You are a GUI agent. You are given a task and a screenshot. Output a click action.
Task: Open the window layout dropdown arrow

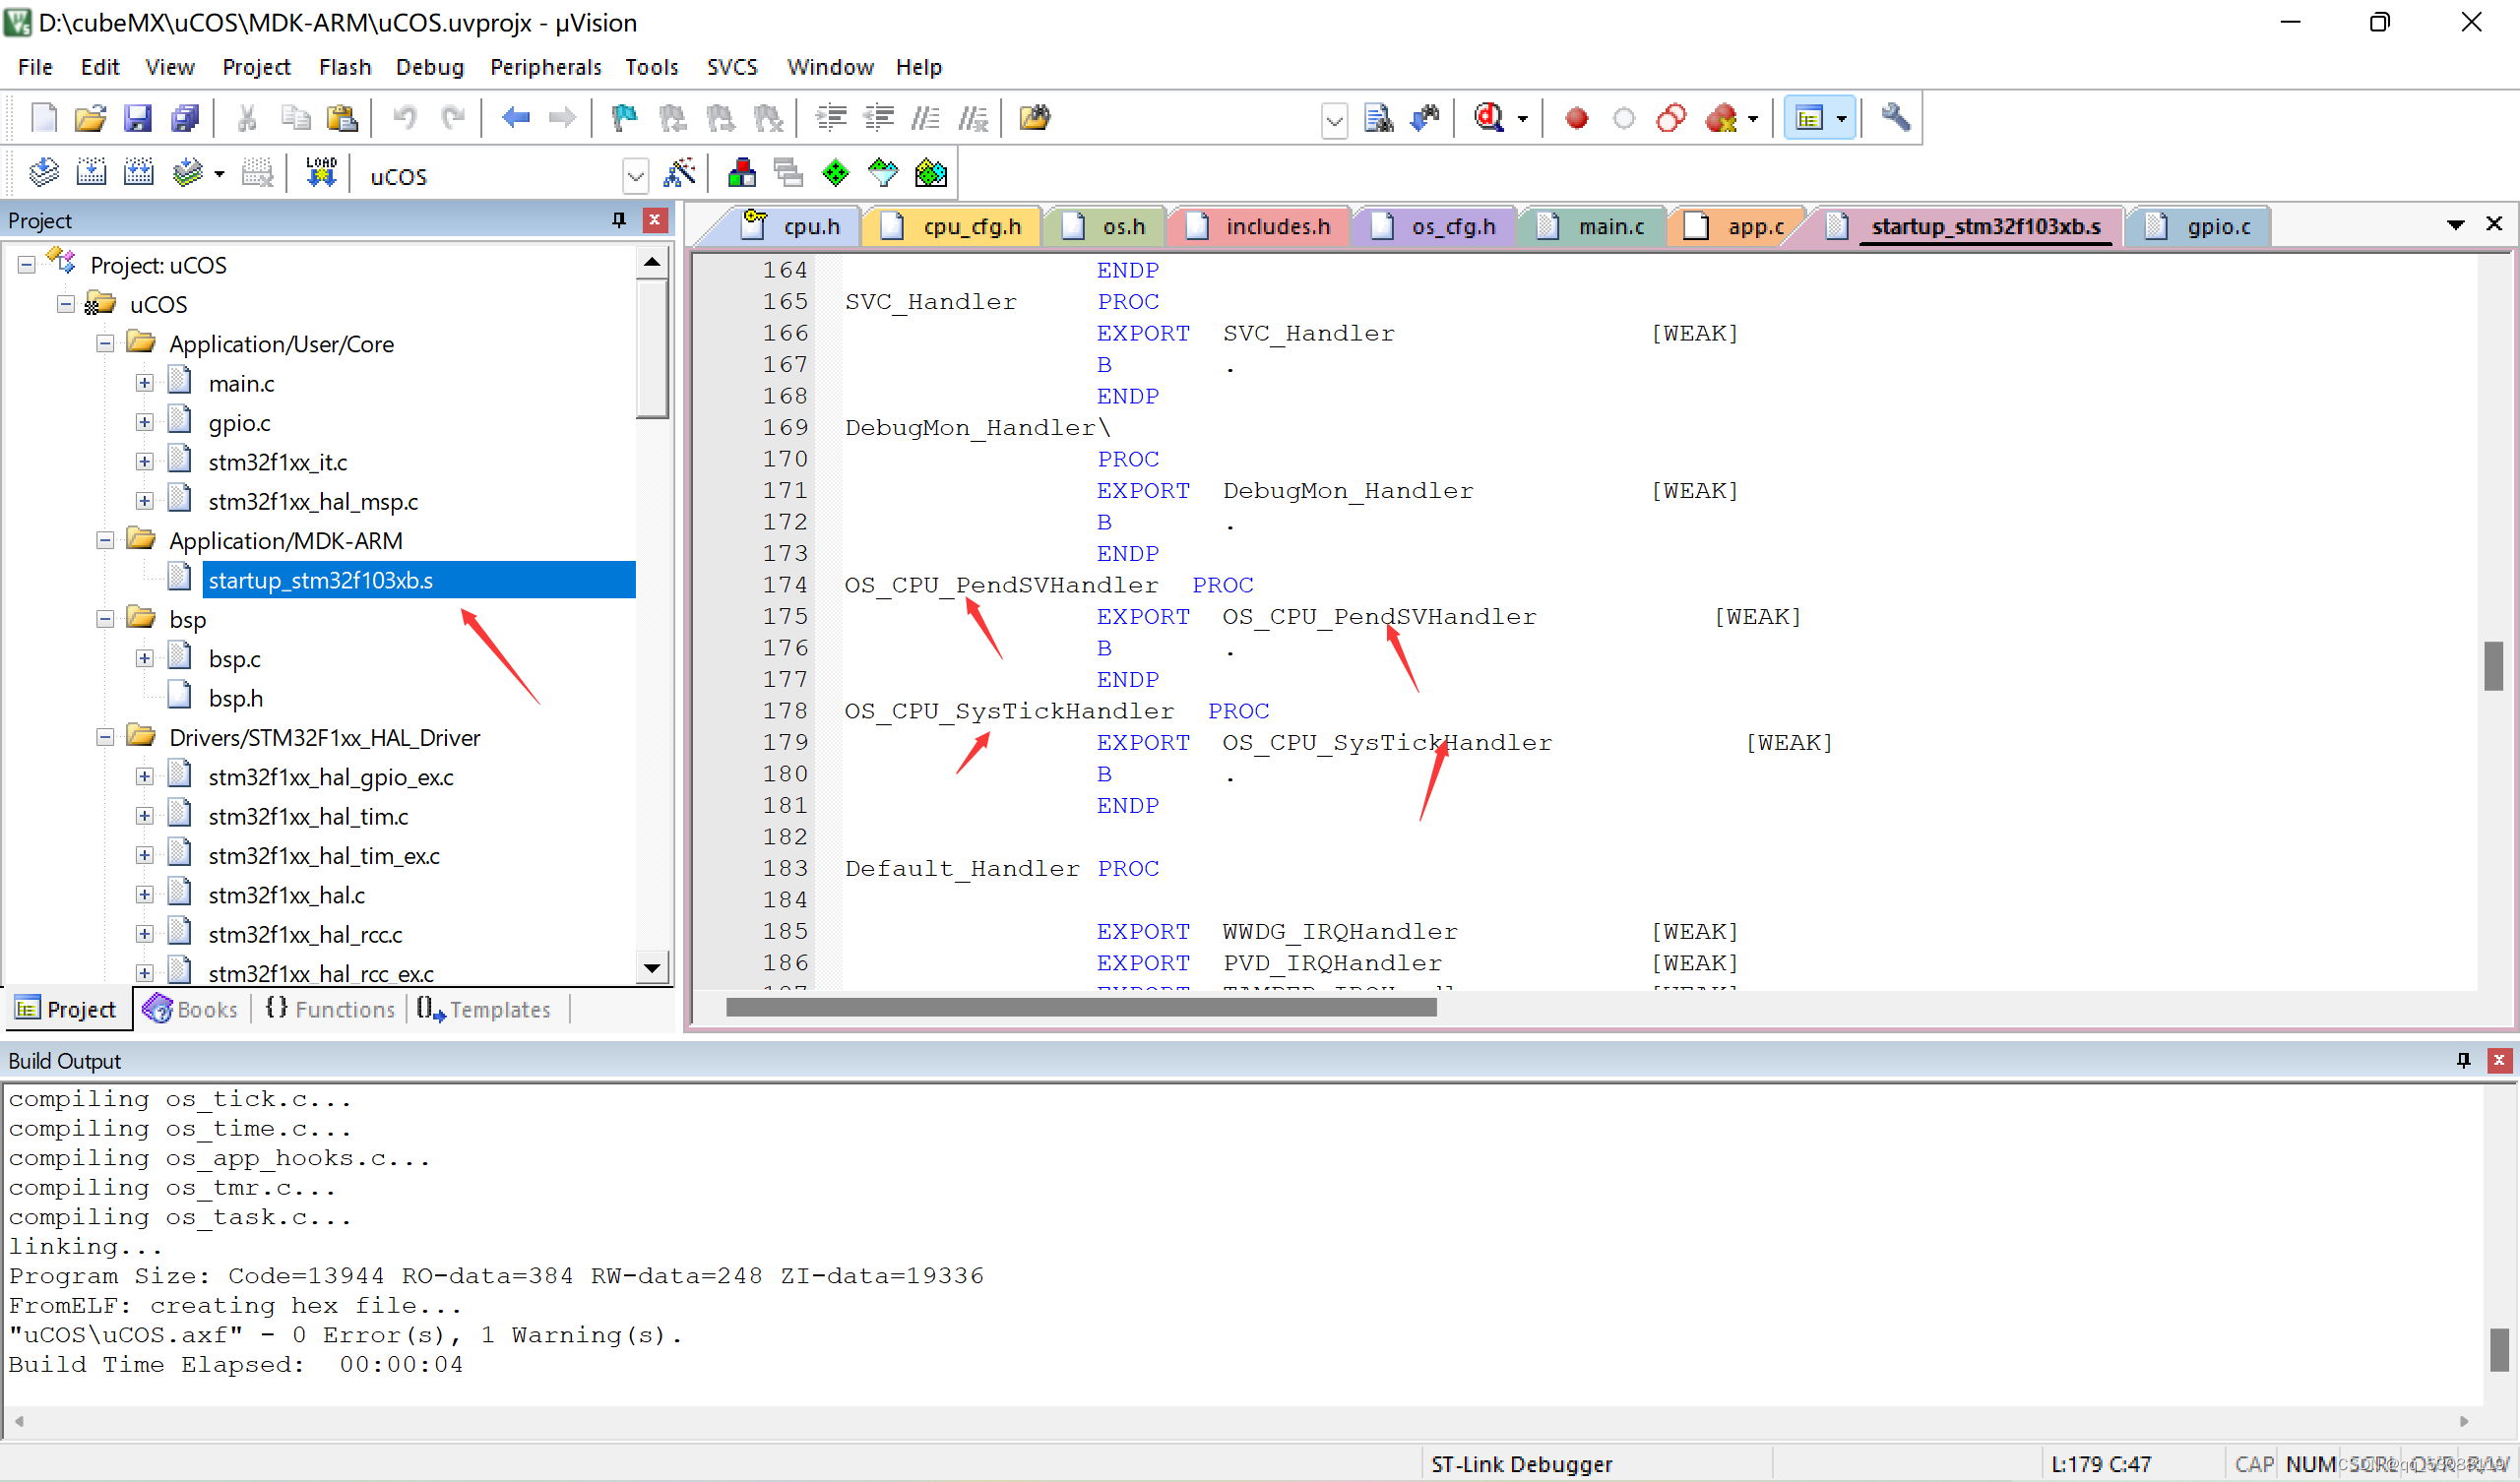[1841, 118]
